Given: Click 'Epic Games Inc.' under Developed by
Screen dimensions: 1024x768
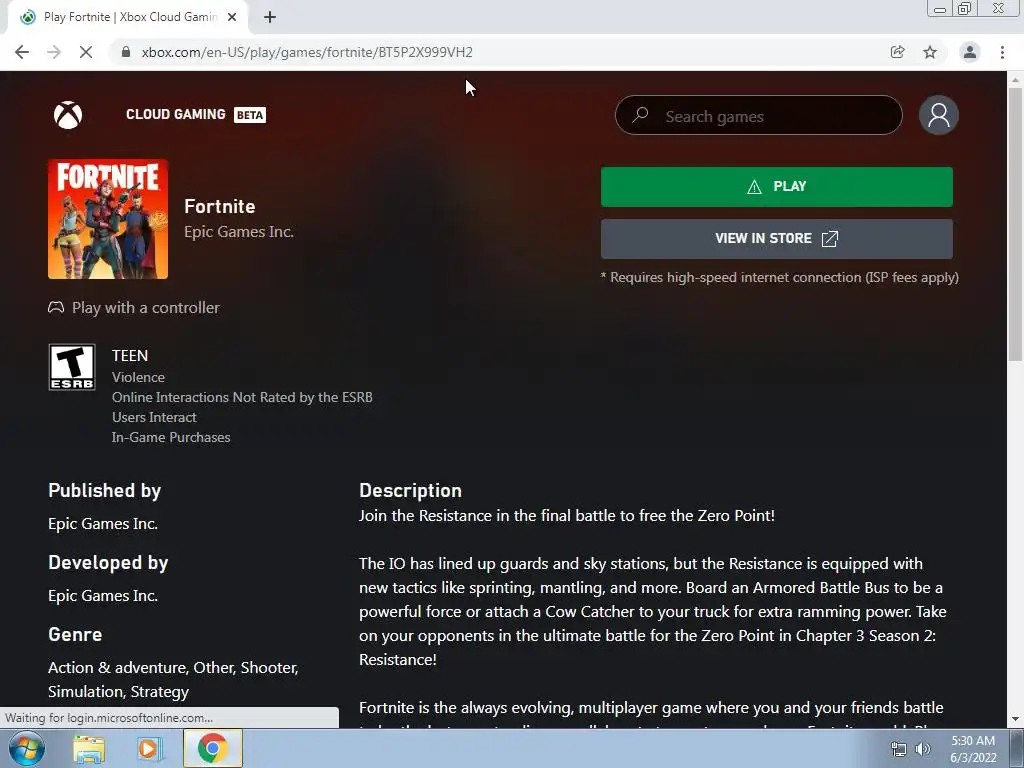Looking at the screenshot, I should (103, 596).
